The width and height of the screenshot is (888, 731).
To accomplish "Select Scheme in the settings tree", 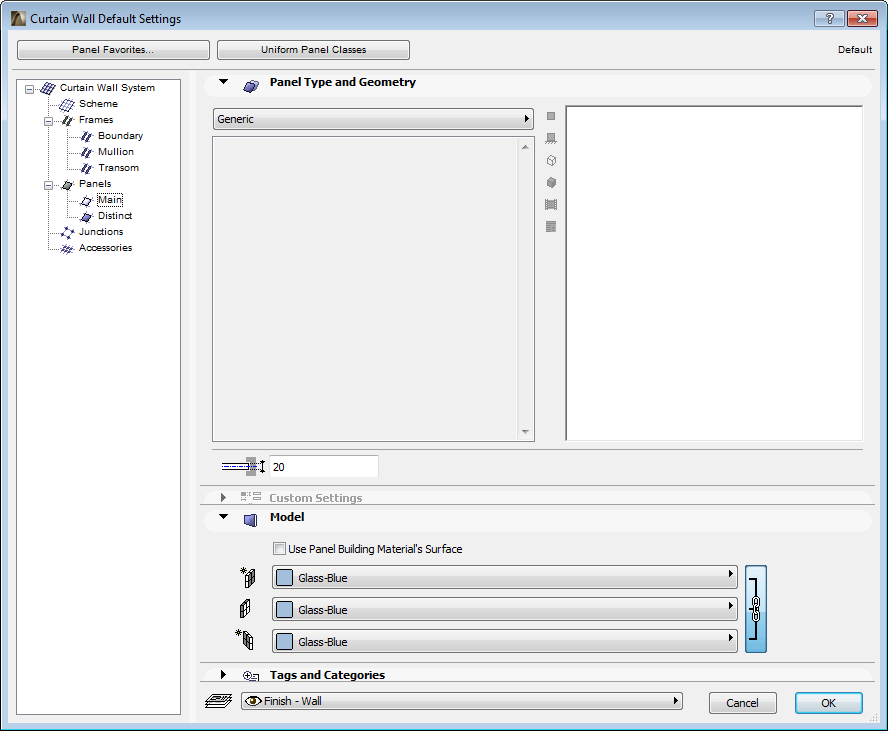I will coord(99,104).
